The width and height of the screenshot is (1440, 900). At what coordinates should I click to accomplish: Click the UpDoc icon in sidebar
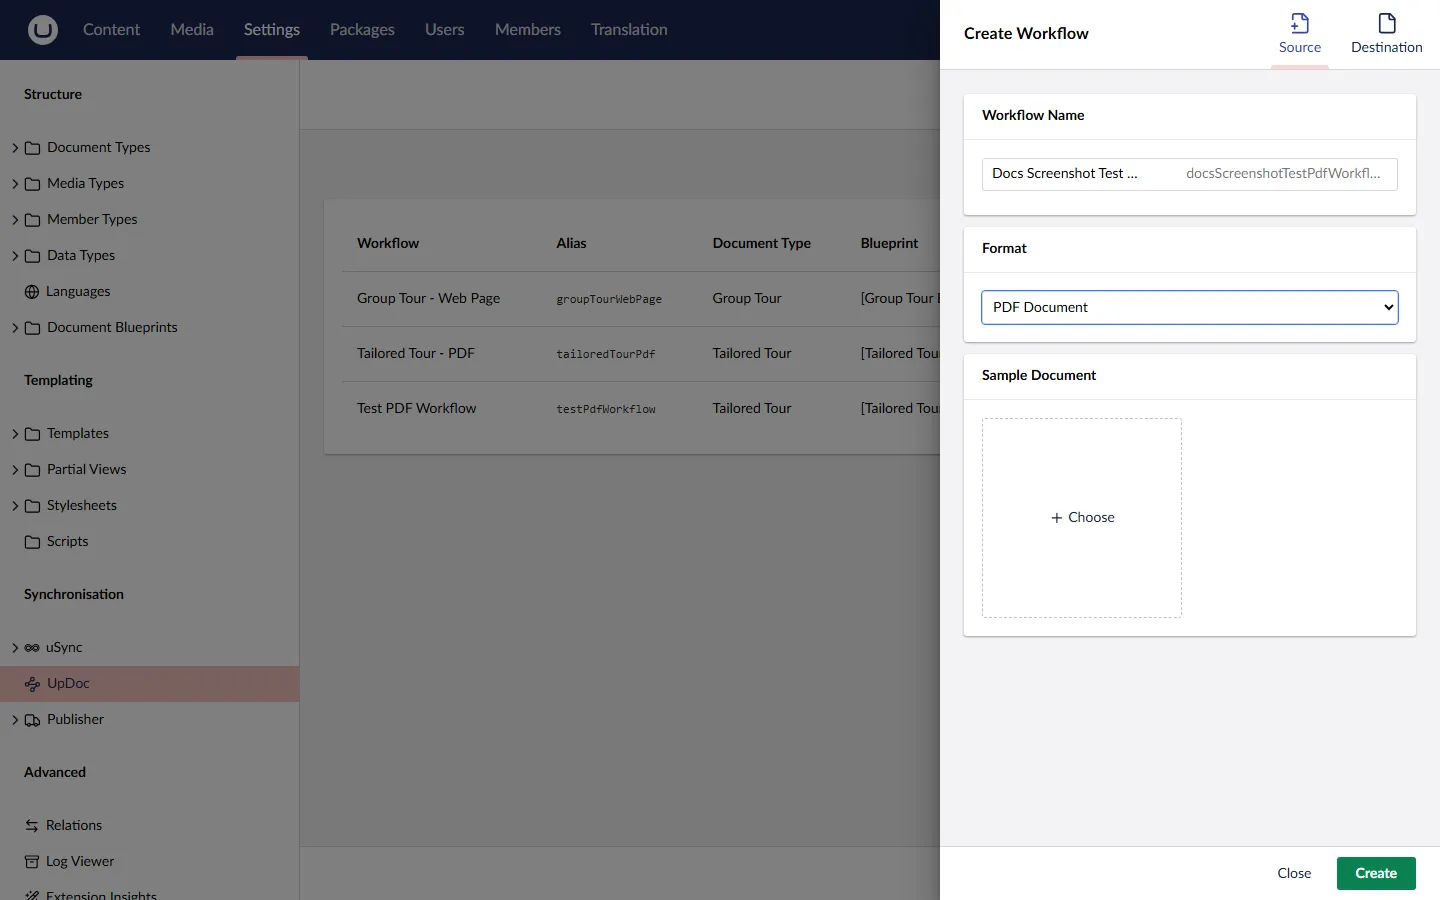(x=32, y=684)
